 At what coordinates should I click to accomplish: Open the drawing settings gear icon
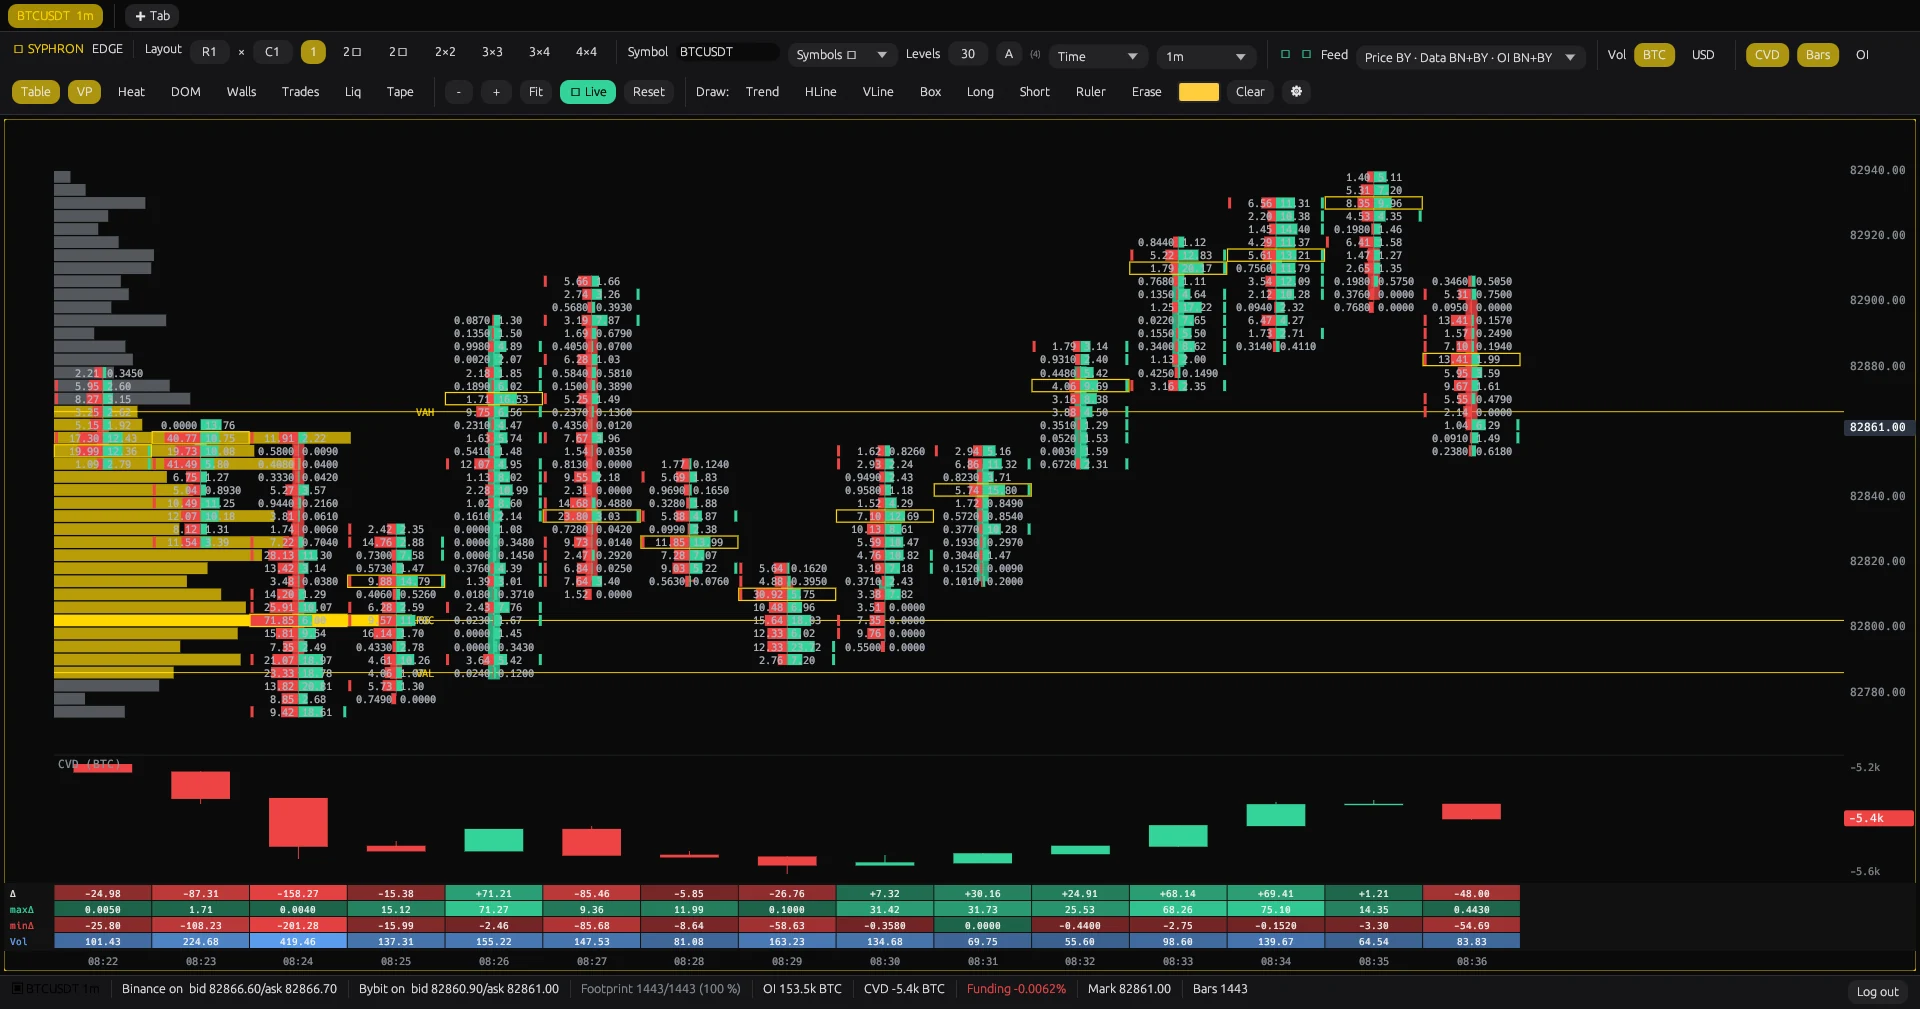coord(1296,92)
